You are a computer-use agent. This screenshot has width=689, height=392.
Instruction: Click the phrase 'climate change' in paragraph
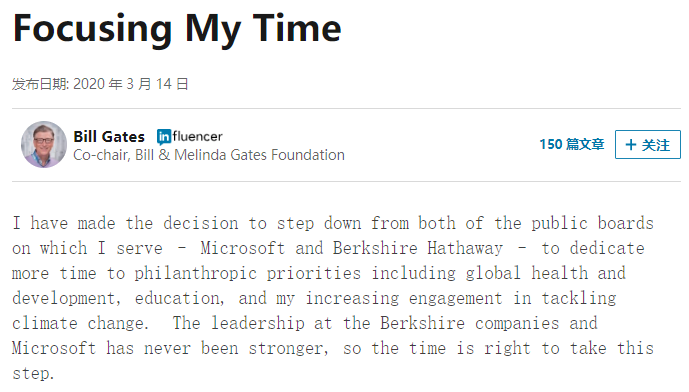pos(80,323)
